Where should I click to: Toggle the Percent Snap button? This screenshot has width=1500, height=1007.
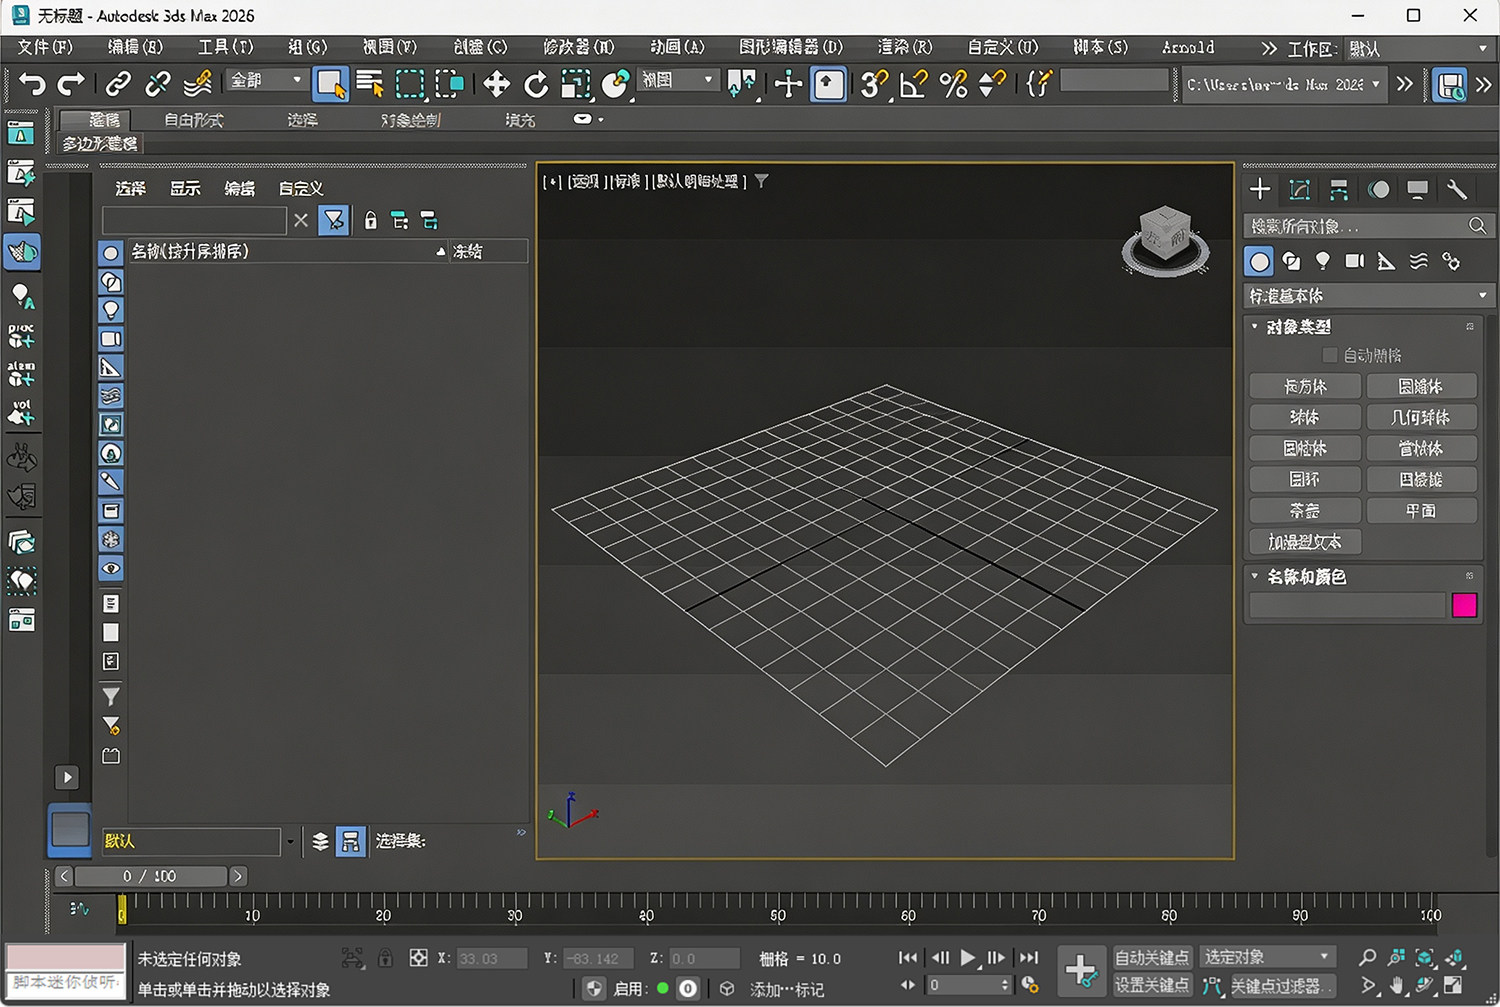(953, 84)
